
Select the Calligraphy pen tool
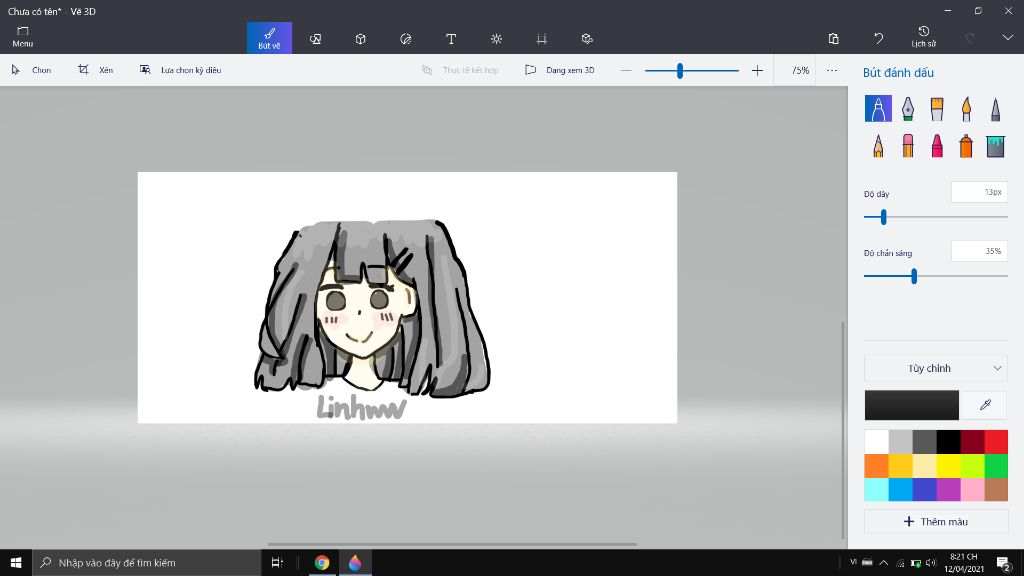click(908, 108)
